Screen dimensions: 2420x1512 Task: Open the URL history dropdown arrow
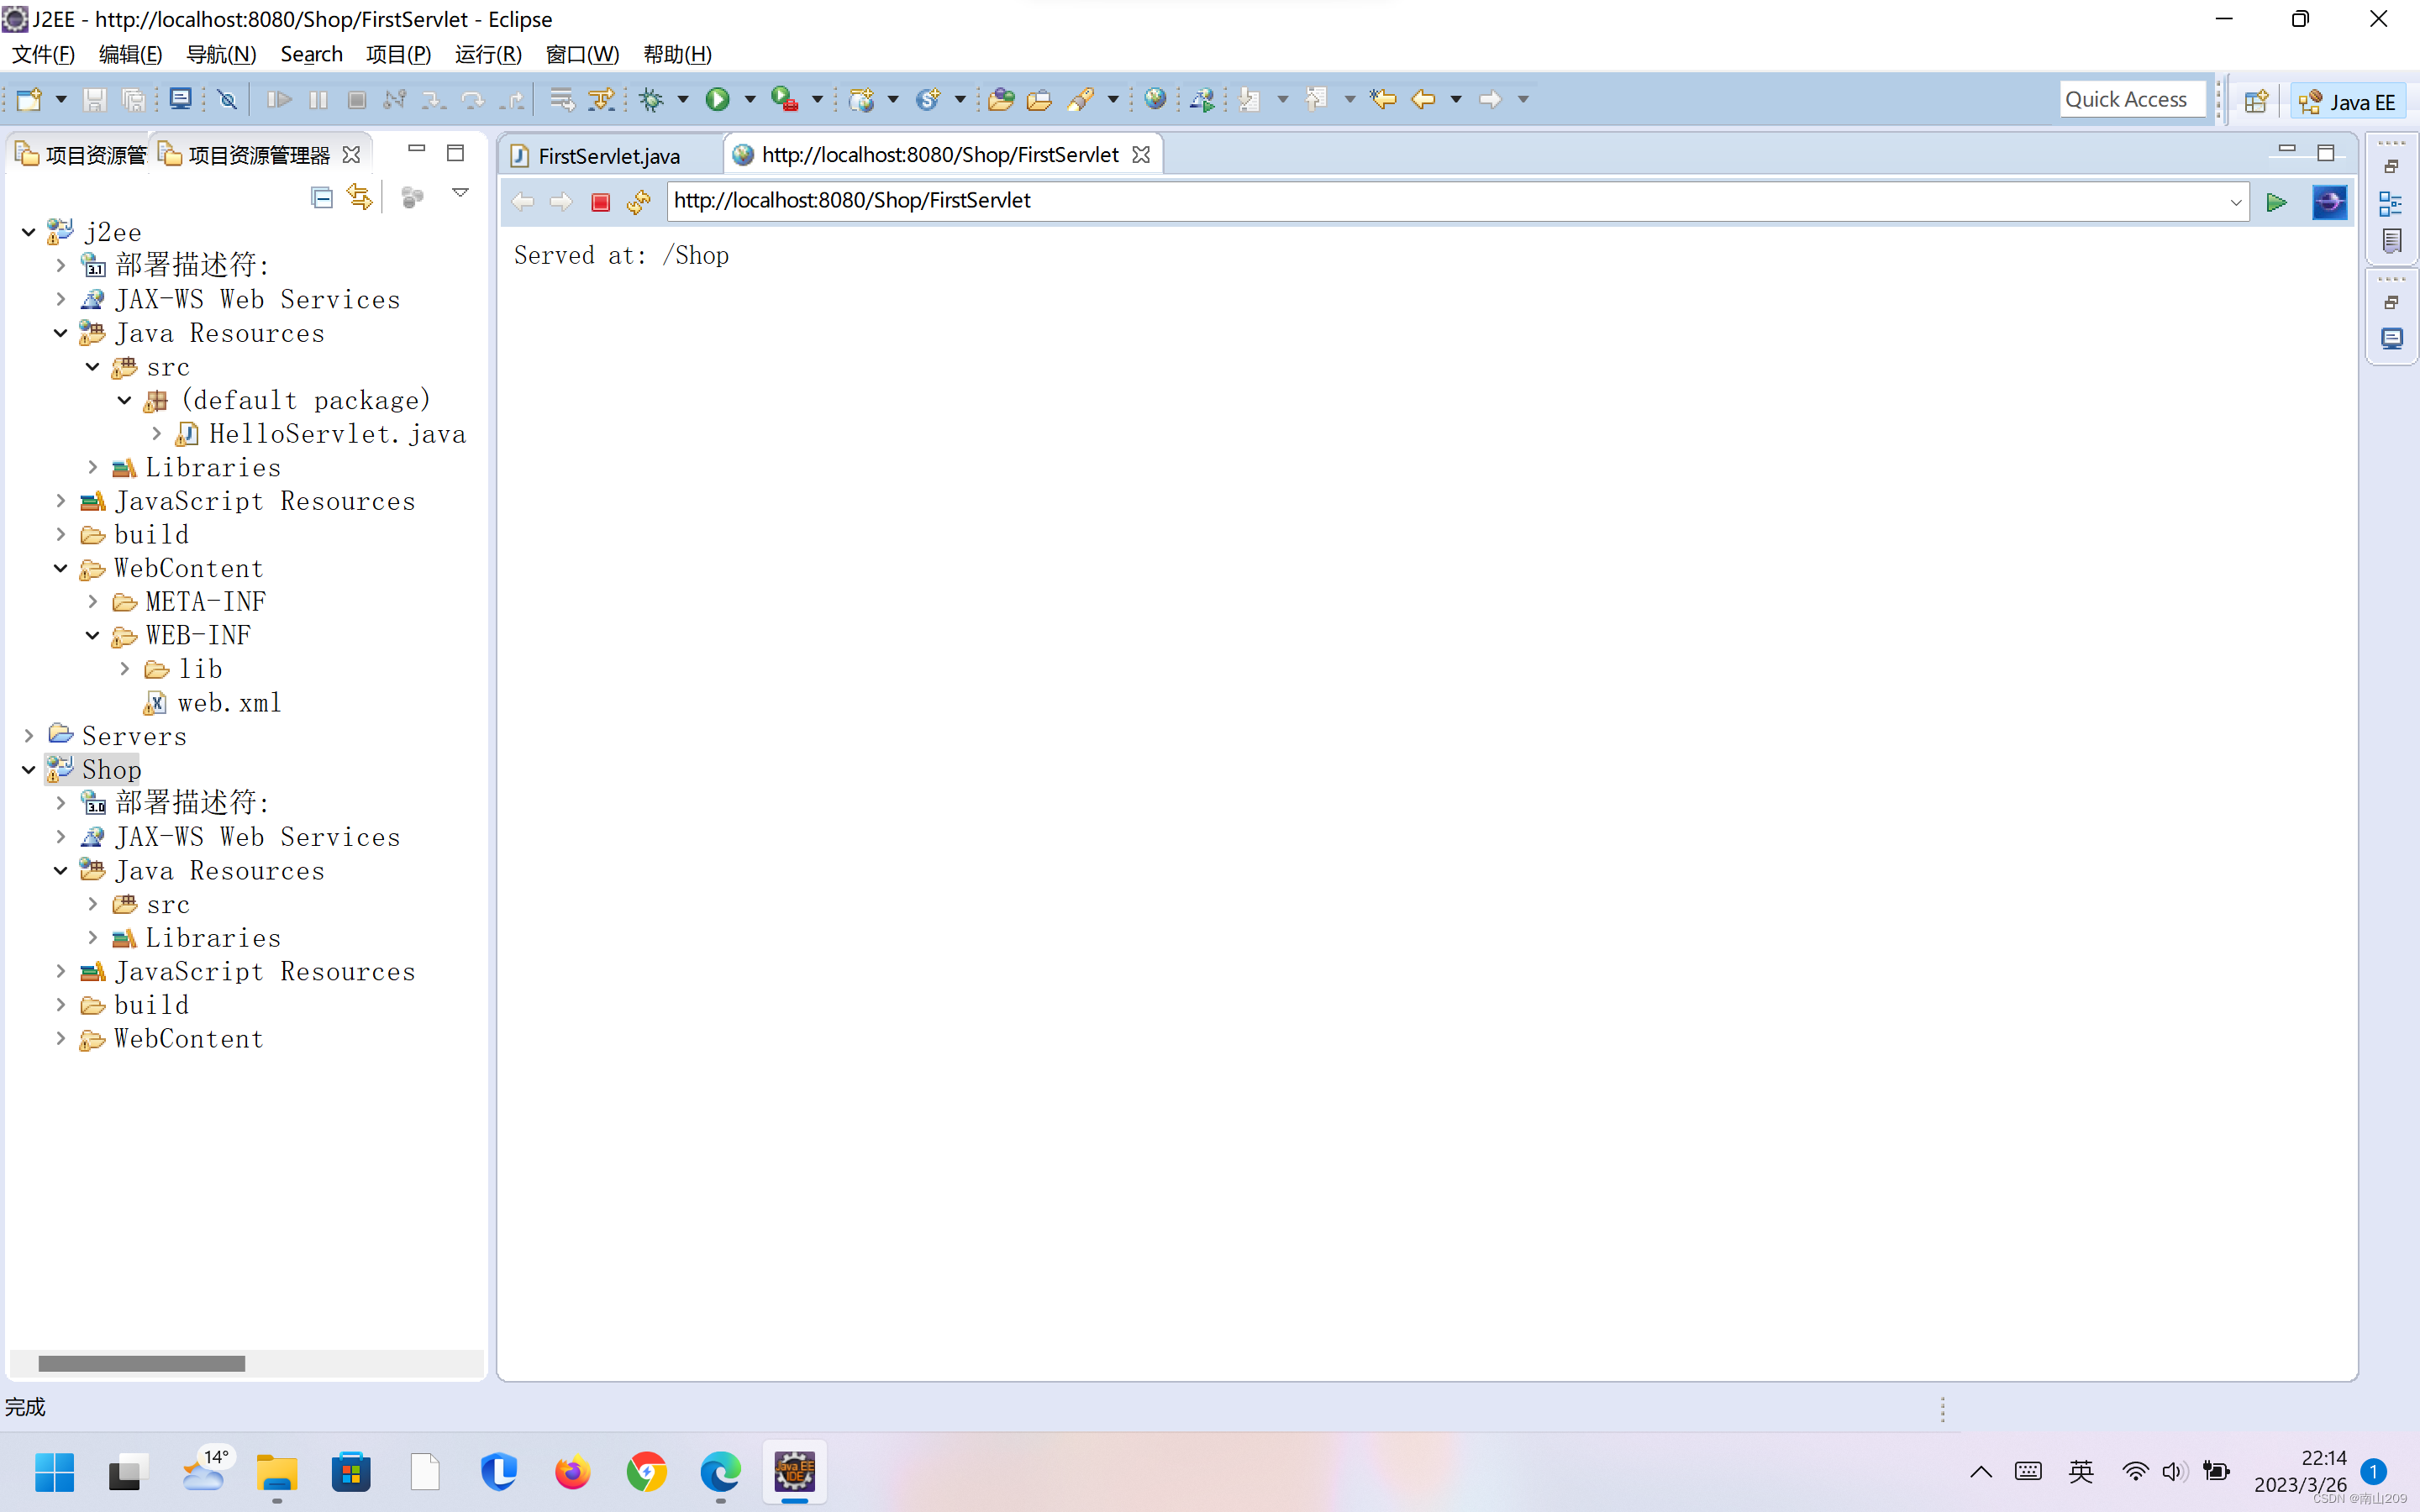pos(2235,202)
